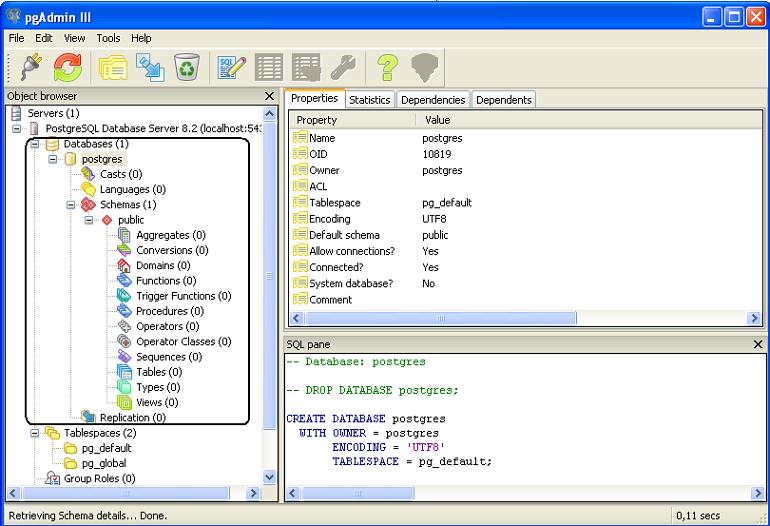Click the Types (0) tree icon
This screenshot has width=770, height=526.
click(x=124, y=387)
